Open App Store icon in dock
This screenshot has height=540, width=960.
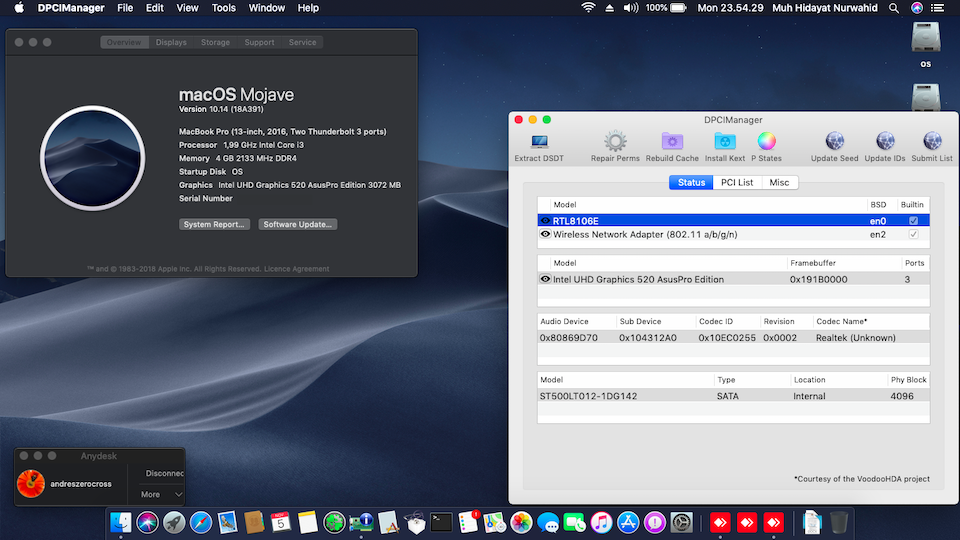point(628,523)
